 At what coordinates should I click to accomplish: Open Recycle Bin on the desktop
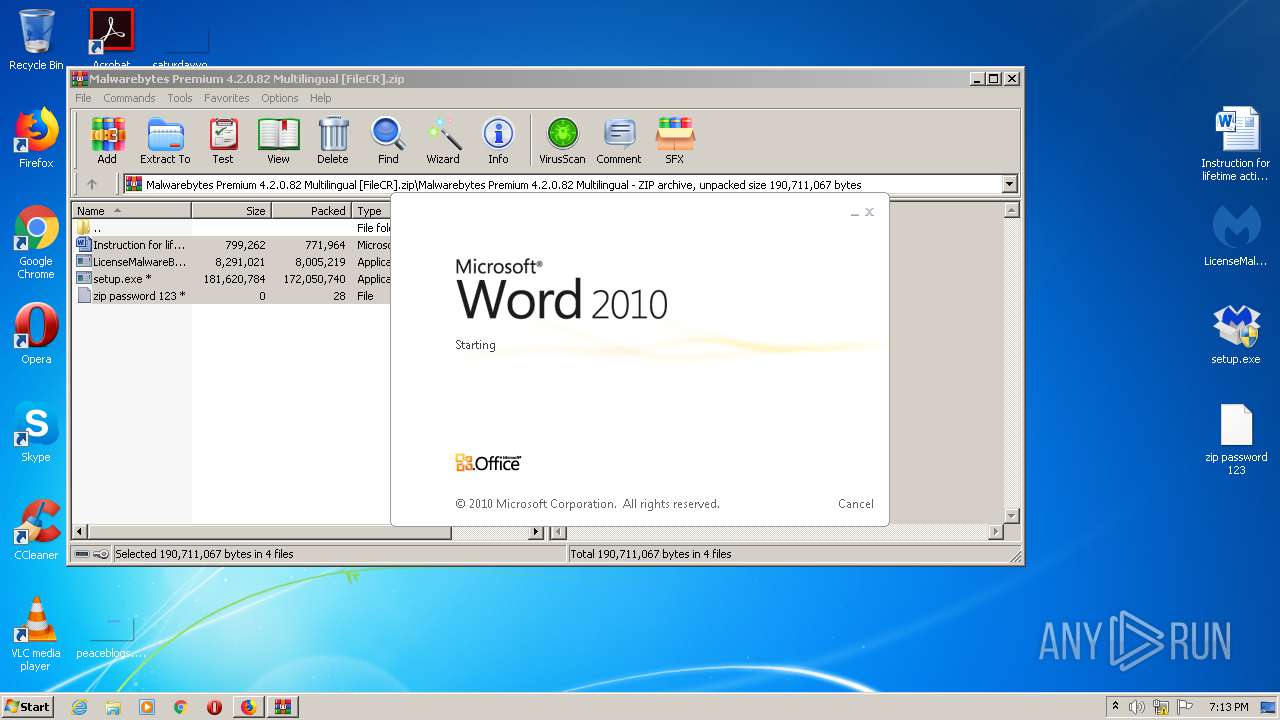pos(36,40)
